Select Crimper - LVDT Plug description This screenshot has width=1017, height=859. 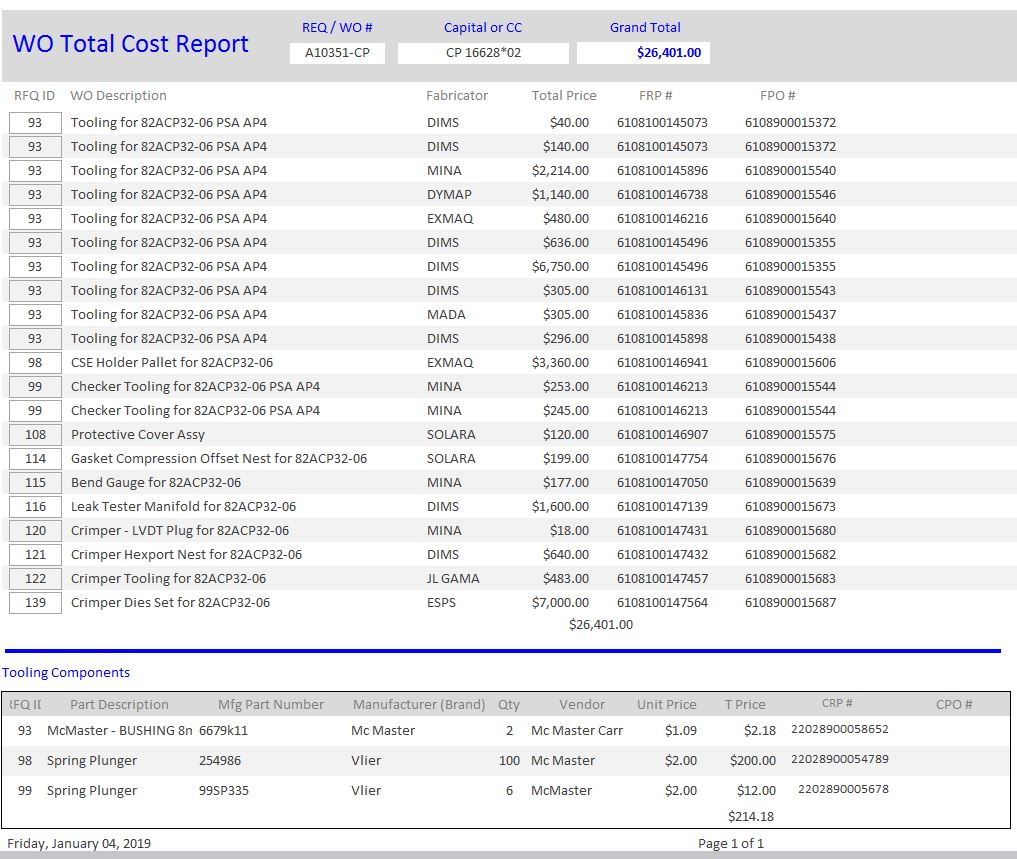pos(180,531)
